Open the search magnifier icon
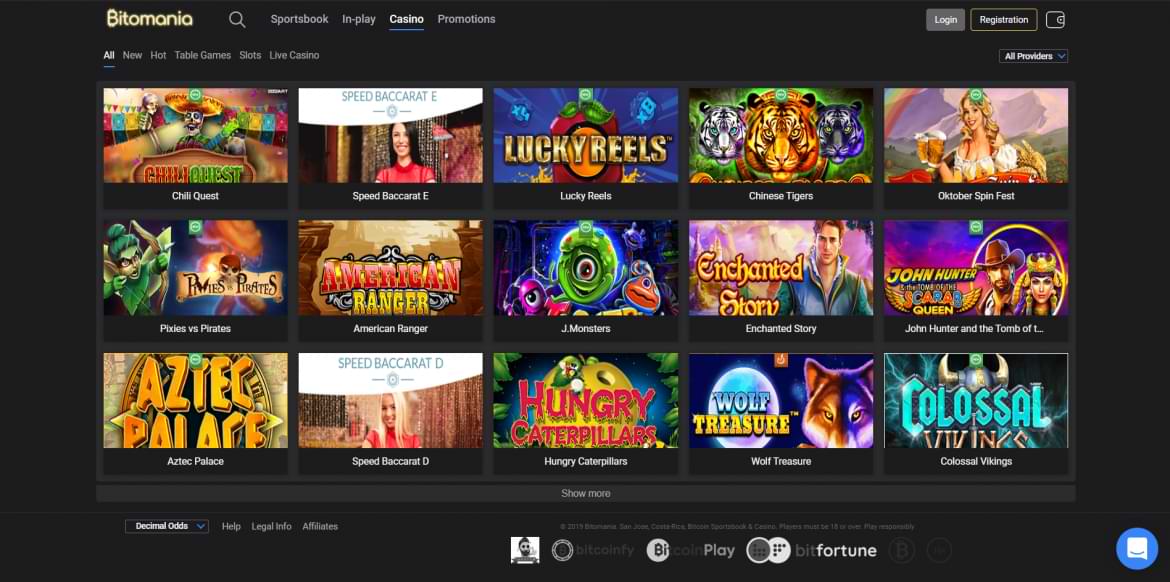This screenshot has height=582, width=1170. tap(237, 19)
